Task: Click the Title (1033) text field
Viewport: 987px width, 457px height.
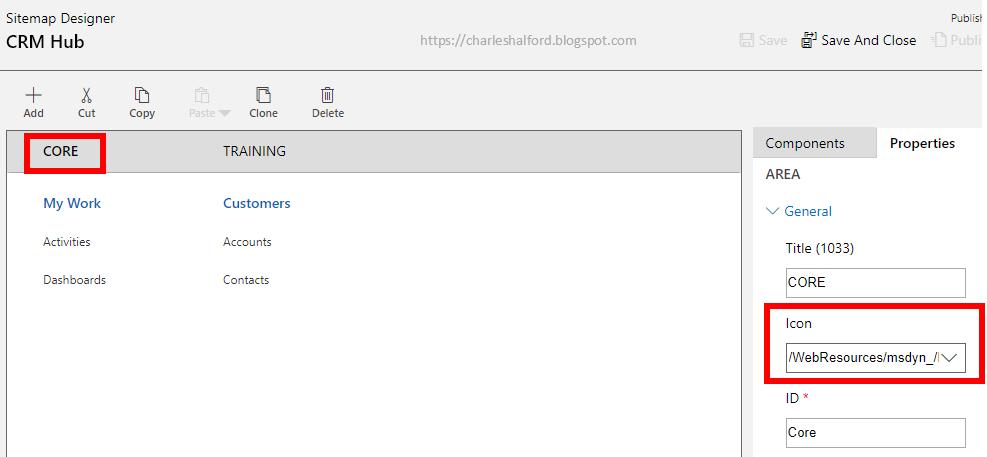Action: coord(875,282)
